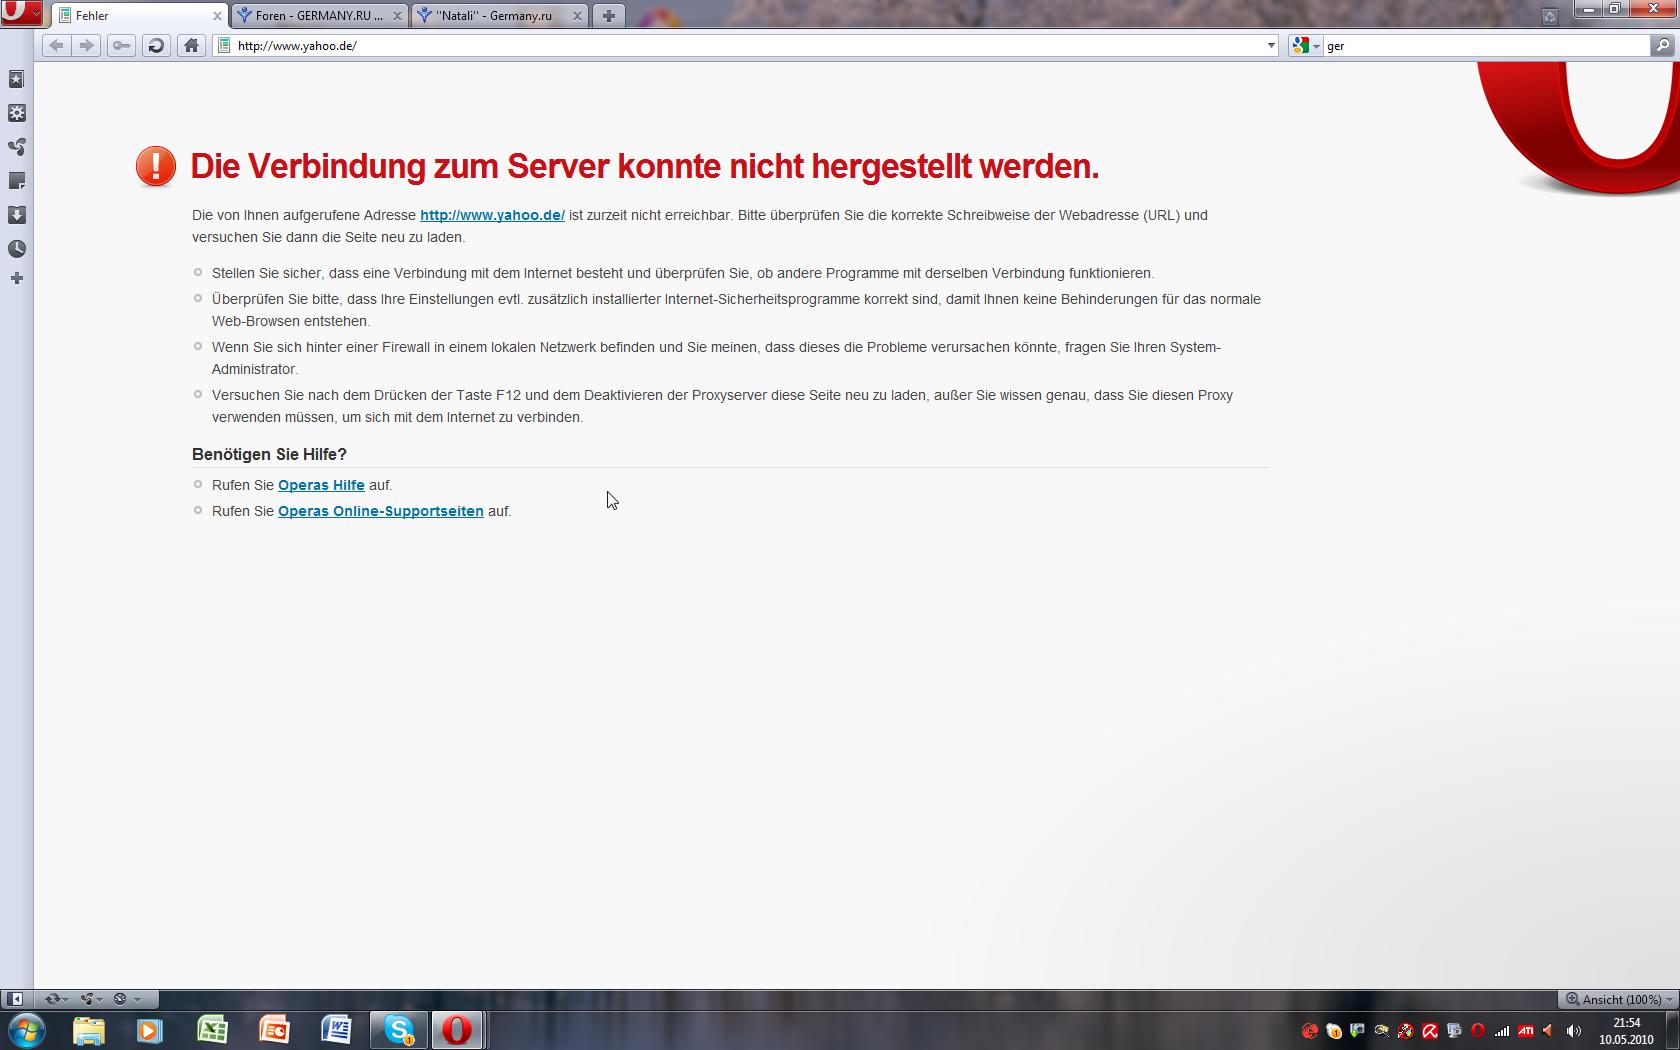Screen dimensions: 1680x1050
Task: Open the History panel in sidebar
Action: pyautogui.click(x=16, y=249)
